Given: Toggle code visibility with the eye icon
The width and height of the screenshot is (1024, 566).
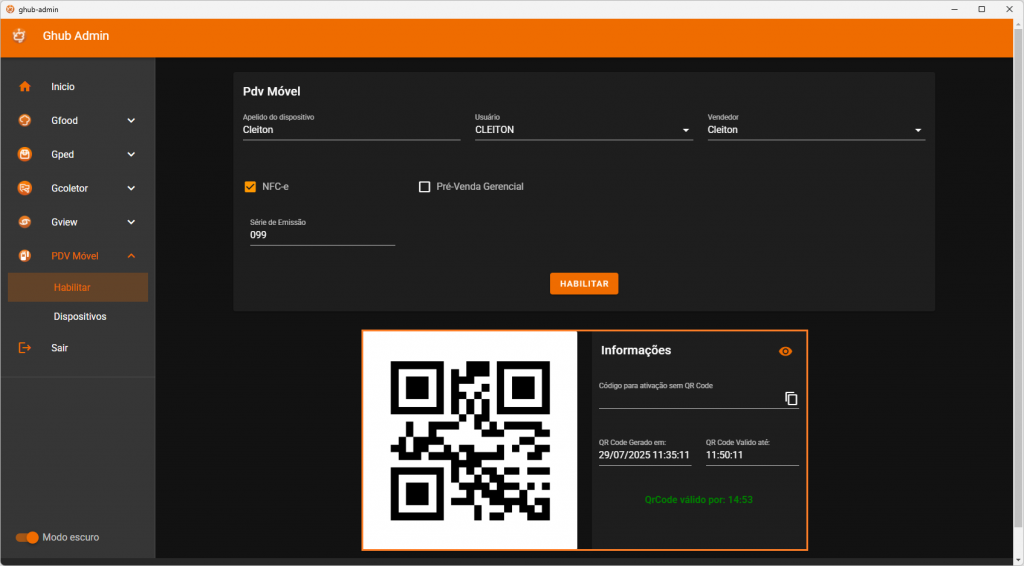Looking at the screenshot, I should [x=786, y=351].
